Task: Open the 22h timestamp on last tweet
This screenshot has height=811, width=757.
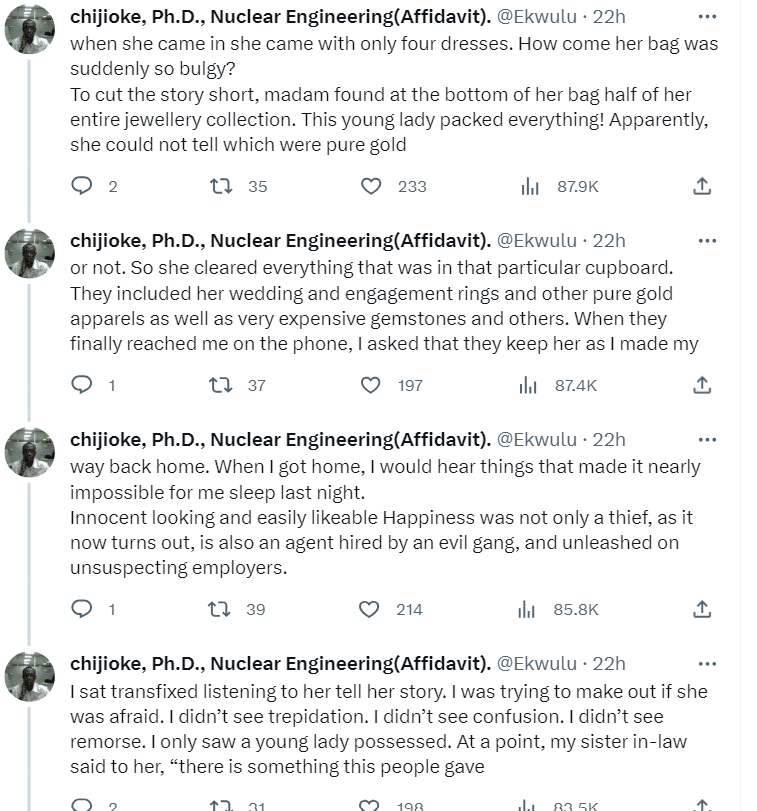Action: tap(609, 664)
